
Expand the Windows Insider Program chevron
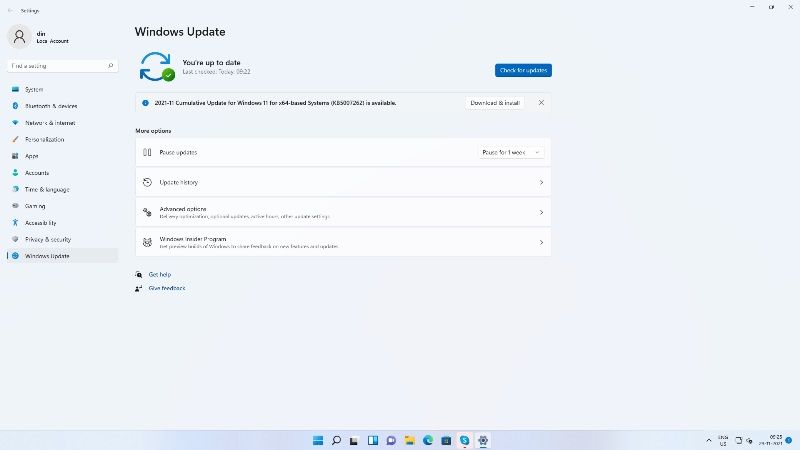[x=541, y=242]
